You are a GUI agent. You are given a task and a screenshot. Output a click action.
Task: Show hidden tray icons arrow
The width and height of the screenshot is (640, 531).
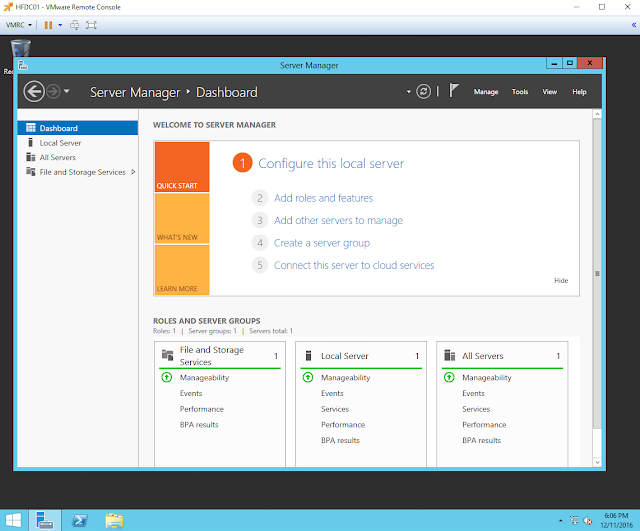coord(560,520)
